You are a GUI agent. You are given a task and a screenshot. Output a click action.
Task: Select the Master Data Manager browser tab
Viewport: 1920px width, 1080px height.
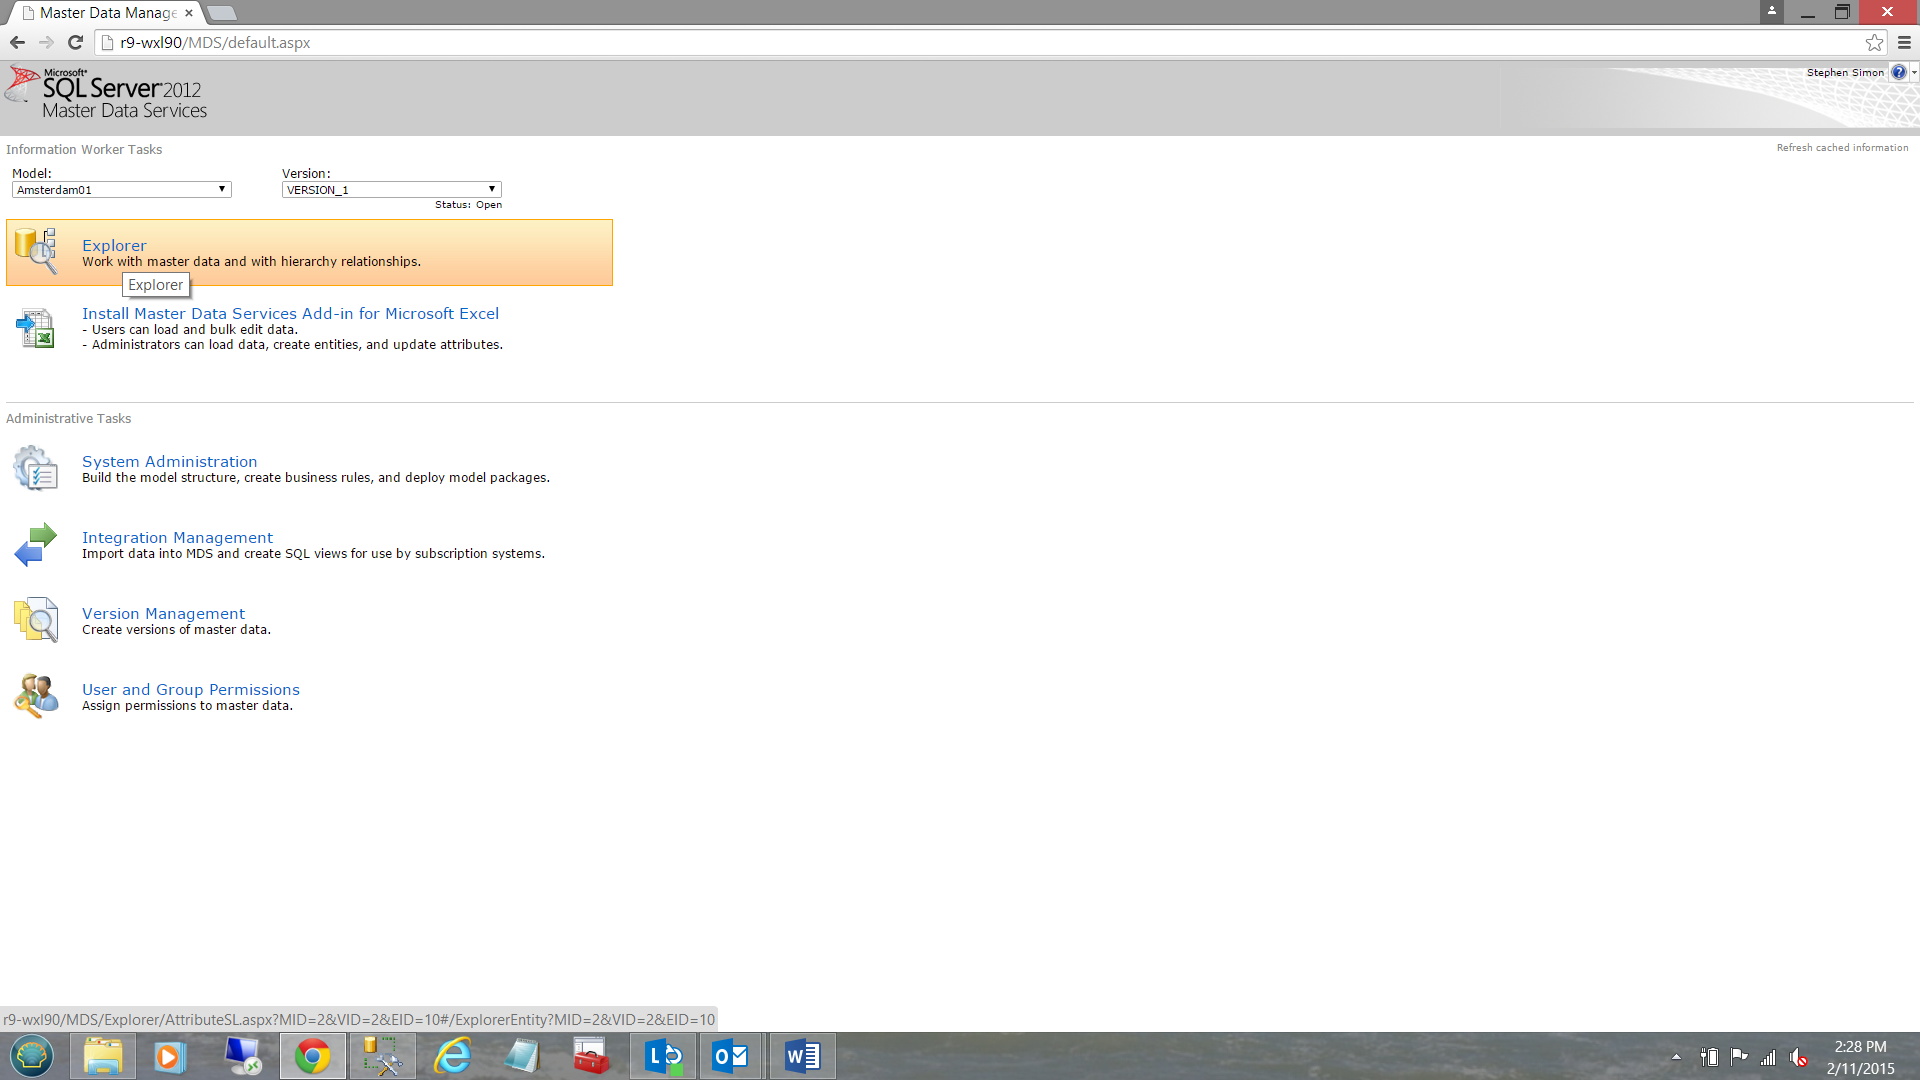[x=107, y=13]
